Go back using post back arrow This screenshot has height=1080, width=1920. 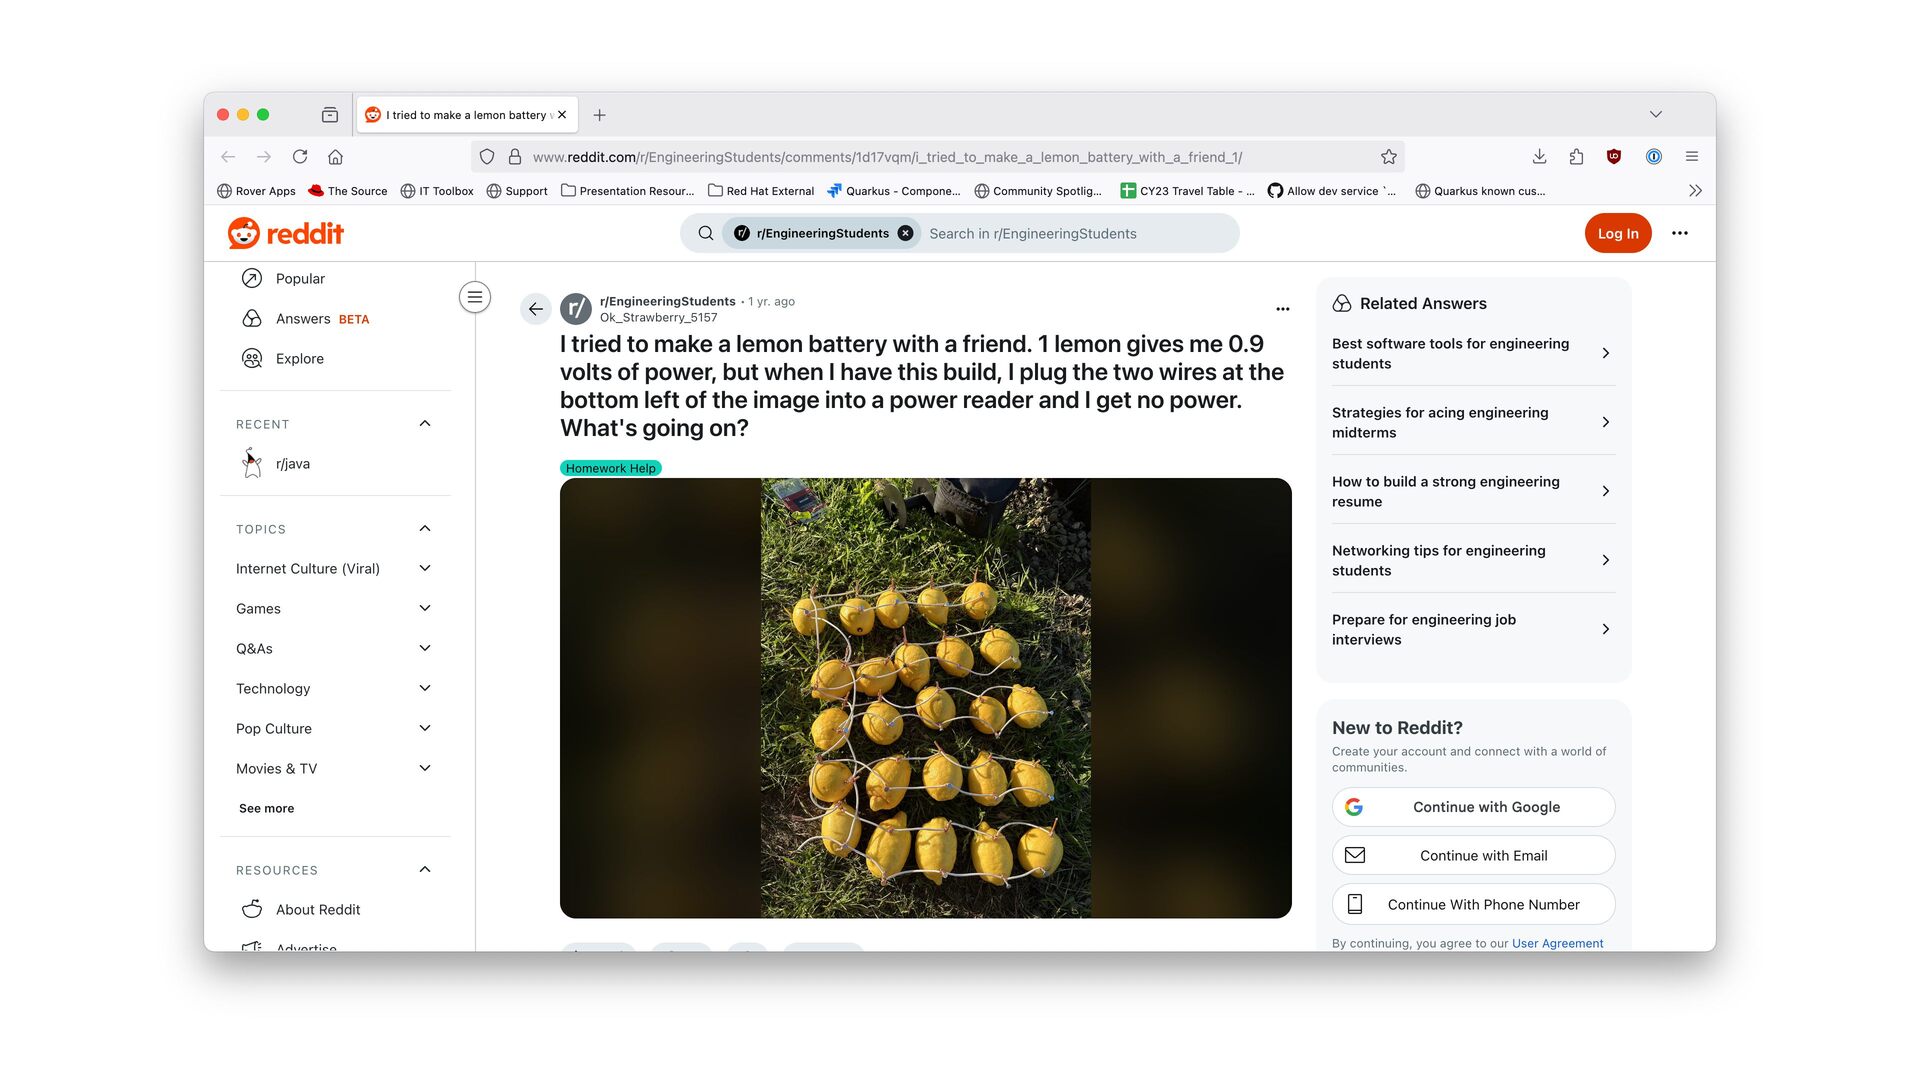coord(536,309)
